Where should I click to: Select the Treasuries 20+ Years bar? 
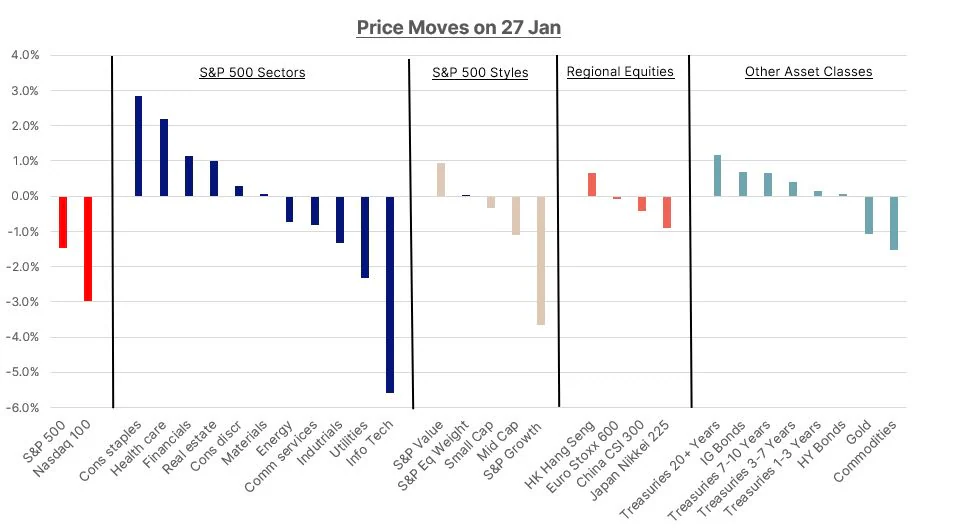pyautogui.click(x=718, y=176)
